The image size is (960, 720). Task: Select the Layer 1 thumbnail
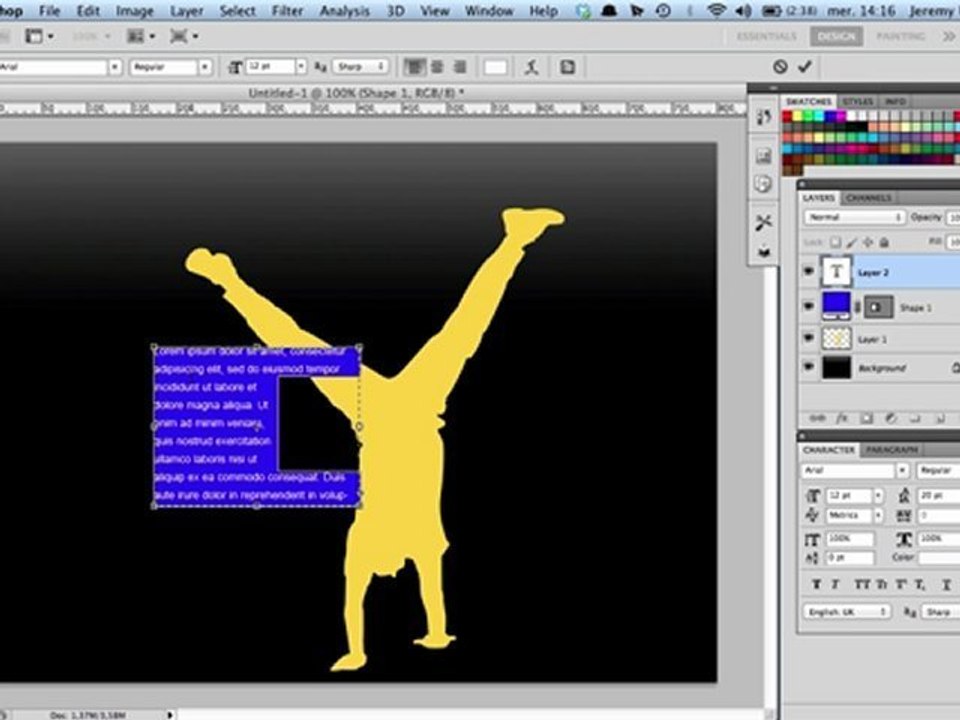point(836,338)
